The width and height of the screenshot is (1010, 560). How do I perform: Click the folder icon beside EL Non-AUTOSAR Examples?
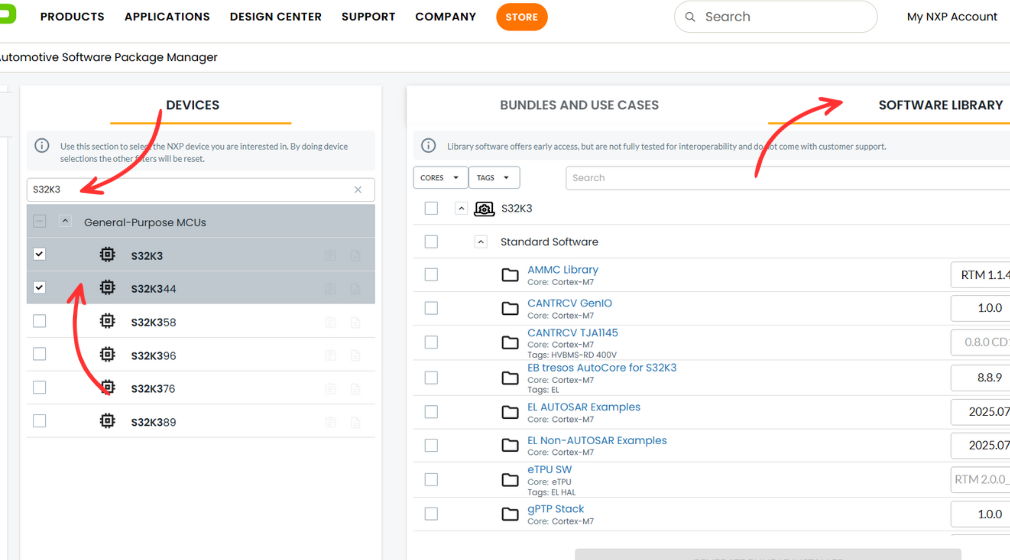pyautogui.click(x=510, y=445)
